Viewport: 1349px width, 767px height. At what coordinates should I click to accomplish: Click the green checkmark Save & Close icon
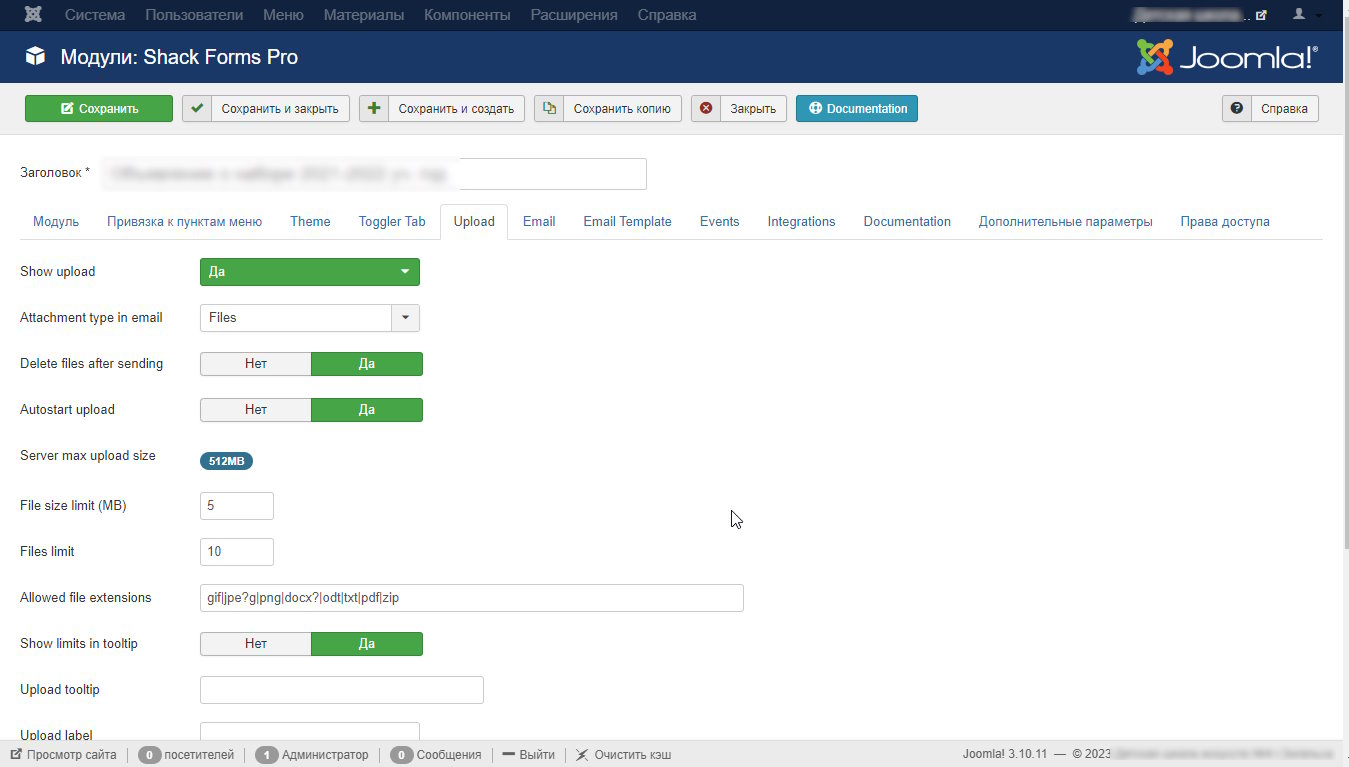(197, 109)
